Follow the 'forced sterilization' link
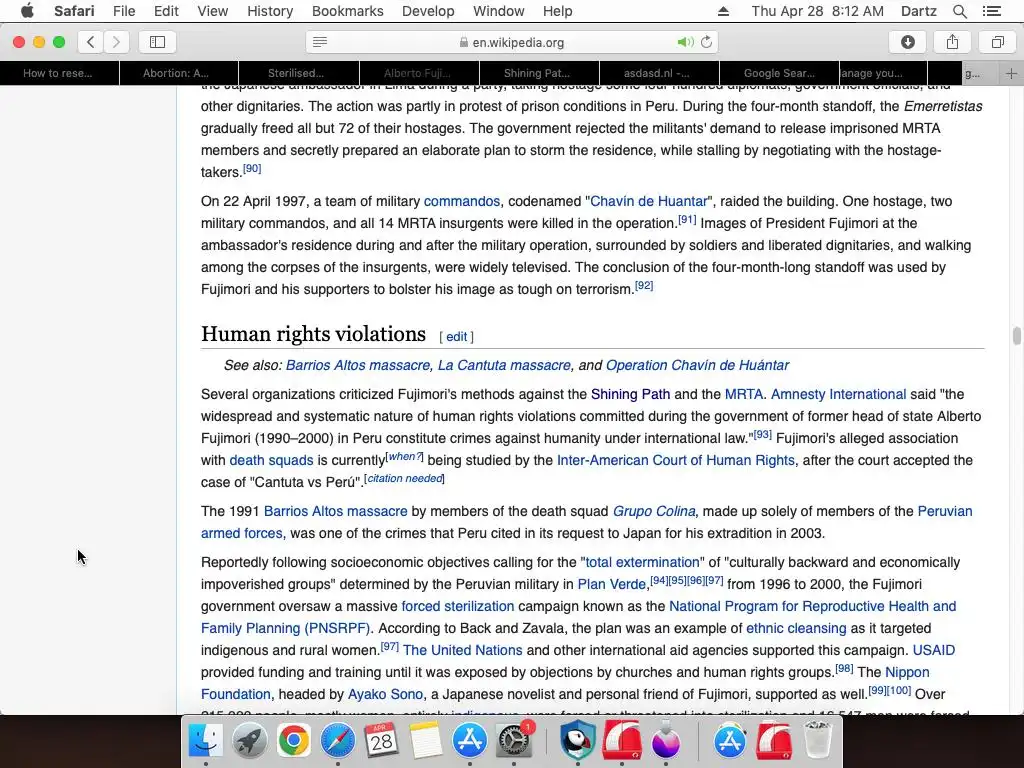 click(x=458, y=607)
